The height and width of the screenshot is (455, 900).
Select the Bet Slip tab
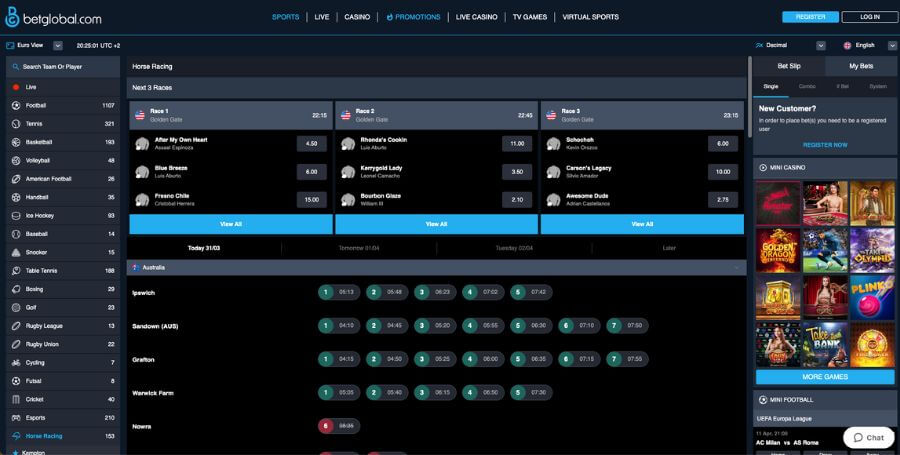pyautogui.click(x=789, y=67)
